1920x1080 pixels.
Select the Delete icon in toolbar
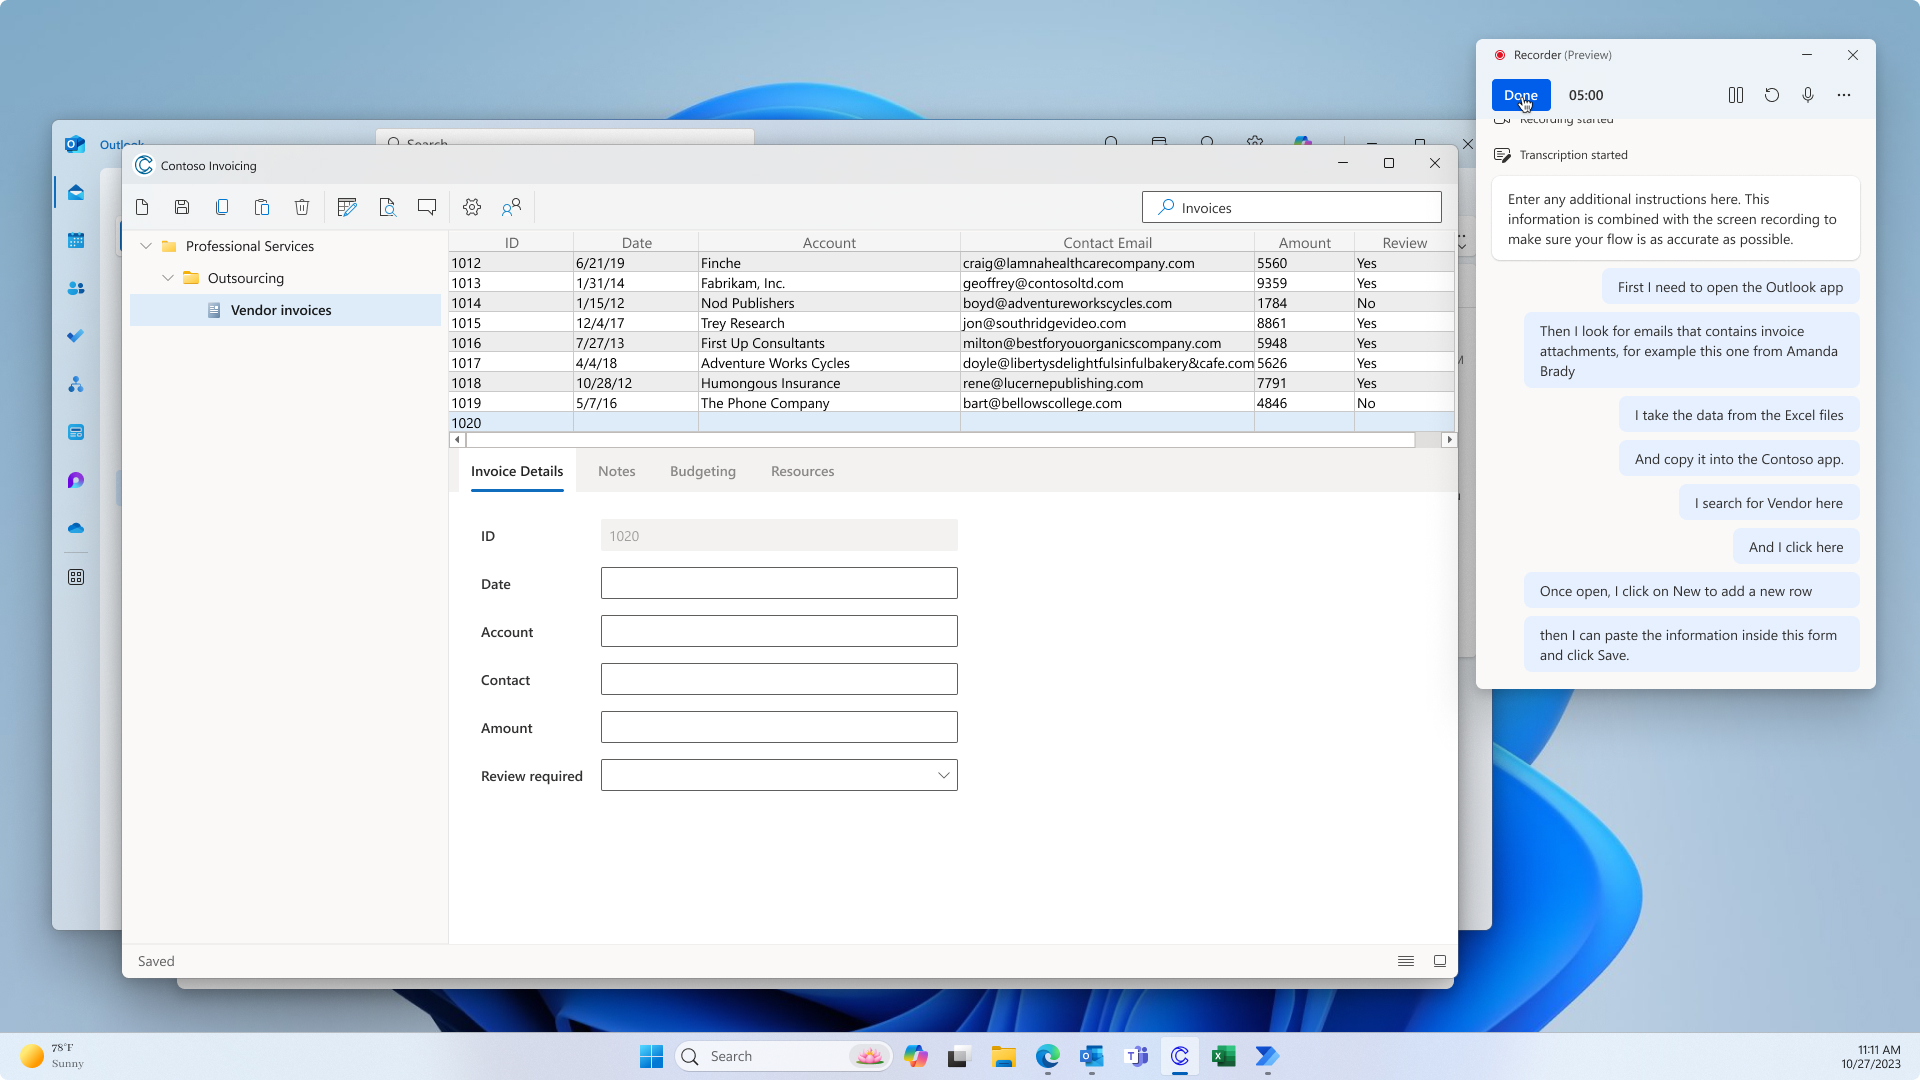tap(302, 207)
